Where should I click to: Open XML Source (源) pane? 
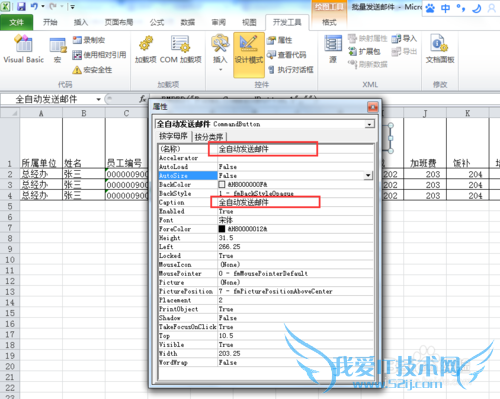[333, 49]
